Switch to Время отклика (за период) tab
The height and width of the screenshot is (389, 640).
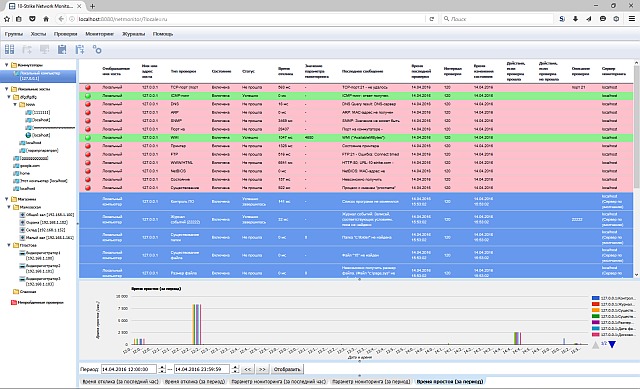click(195, 382)
